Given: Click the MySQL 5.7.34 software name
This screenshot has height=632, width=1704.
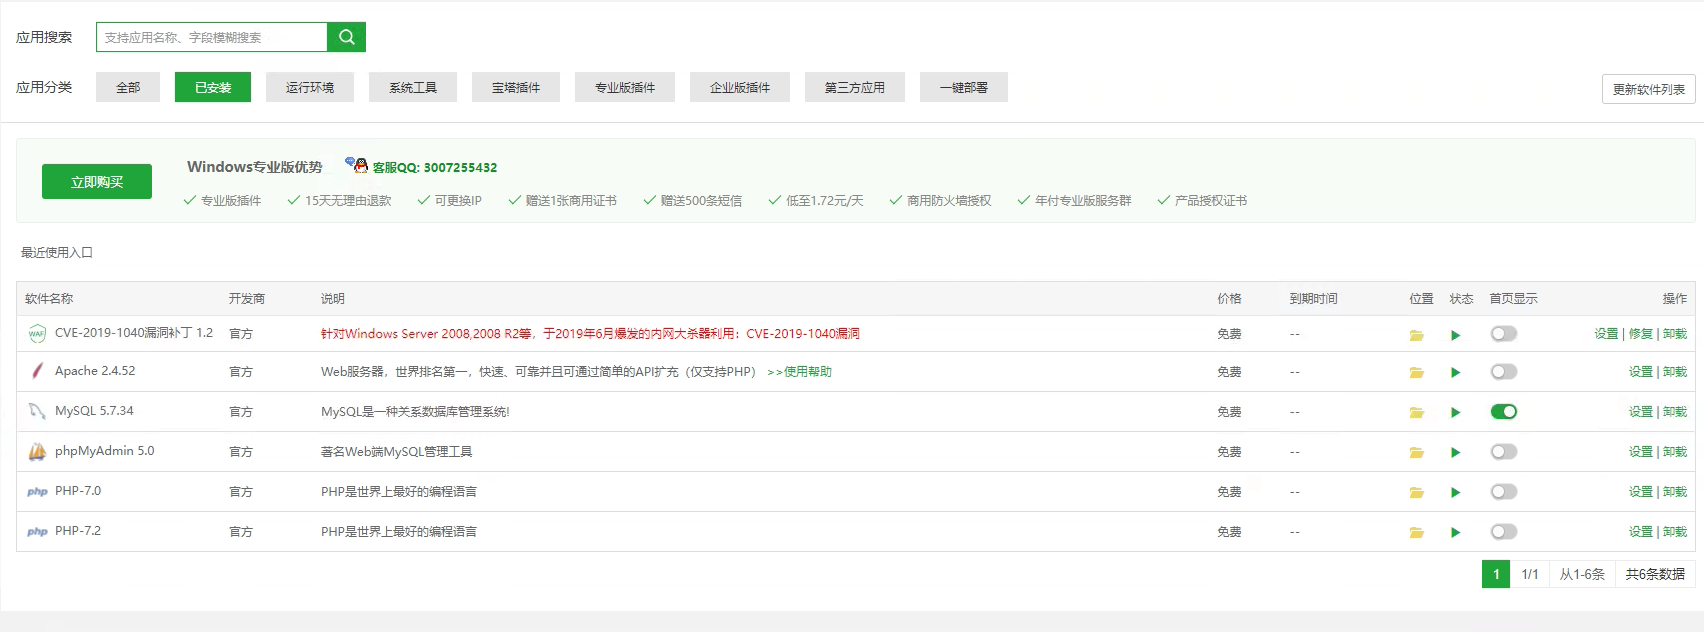Looking at the screenshot, I should pos(94,411).
